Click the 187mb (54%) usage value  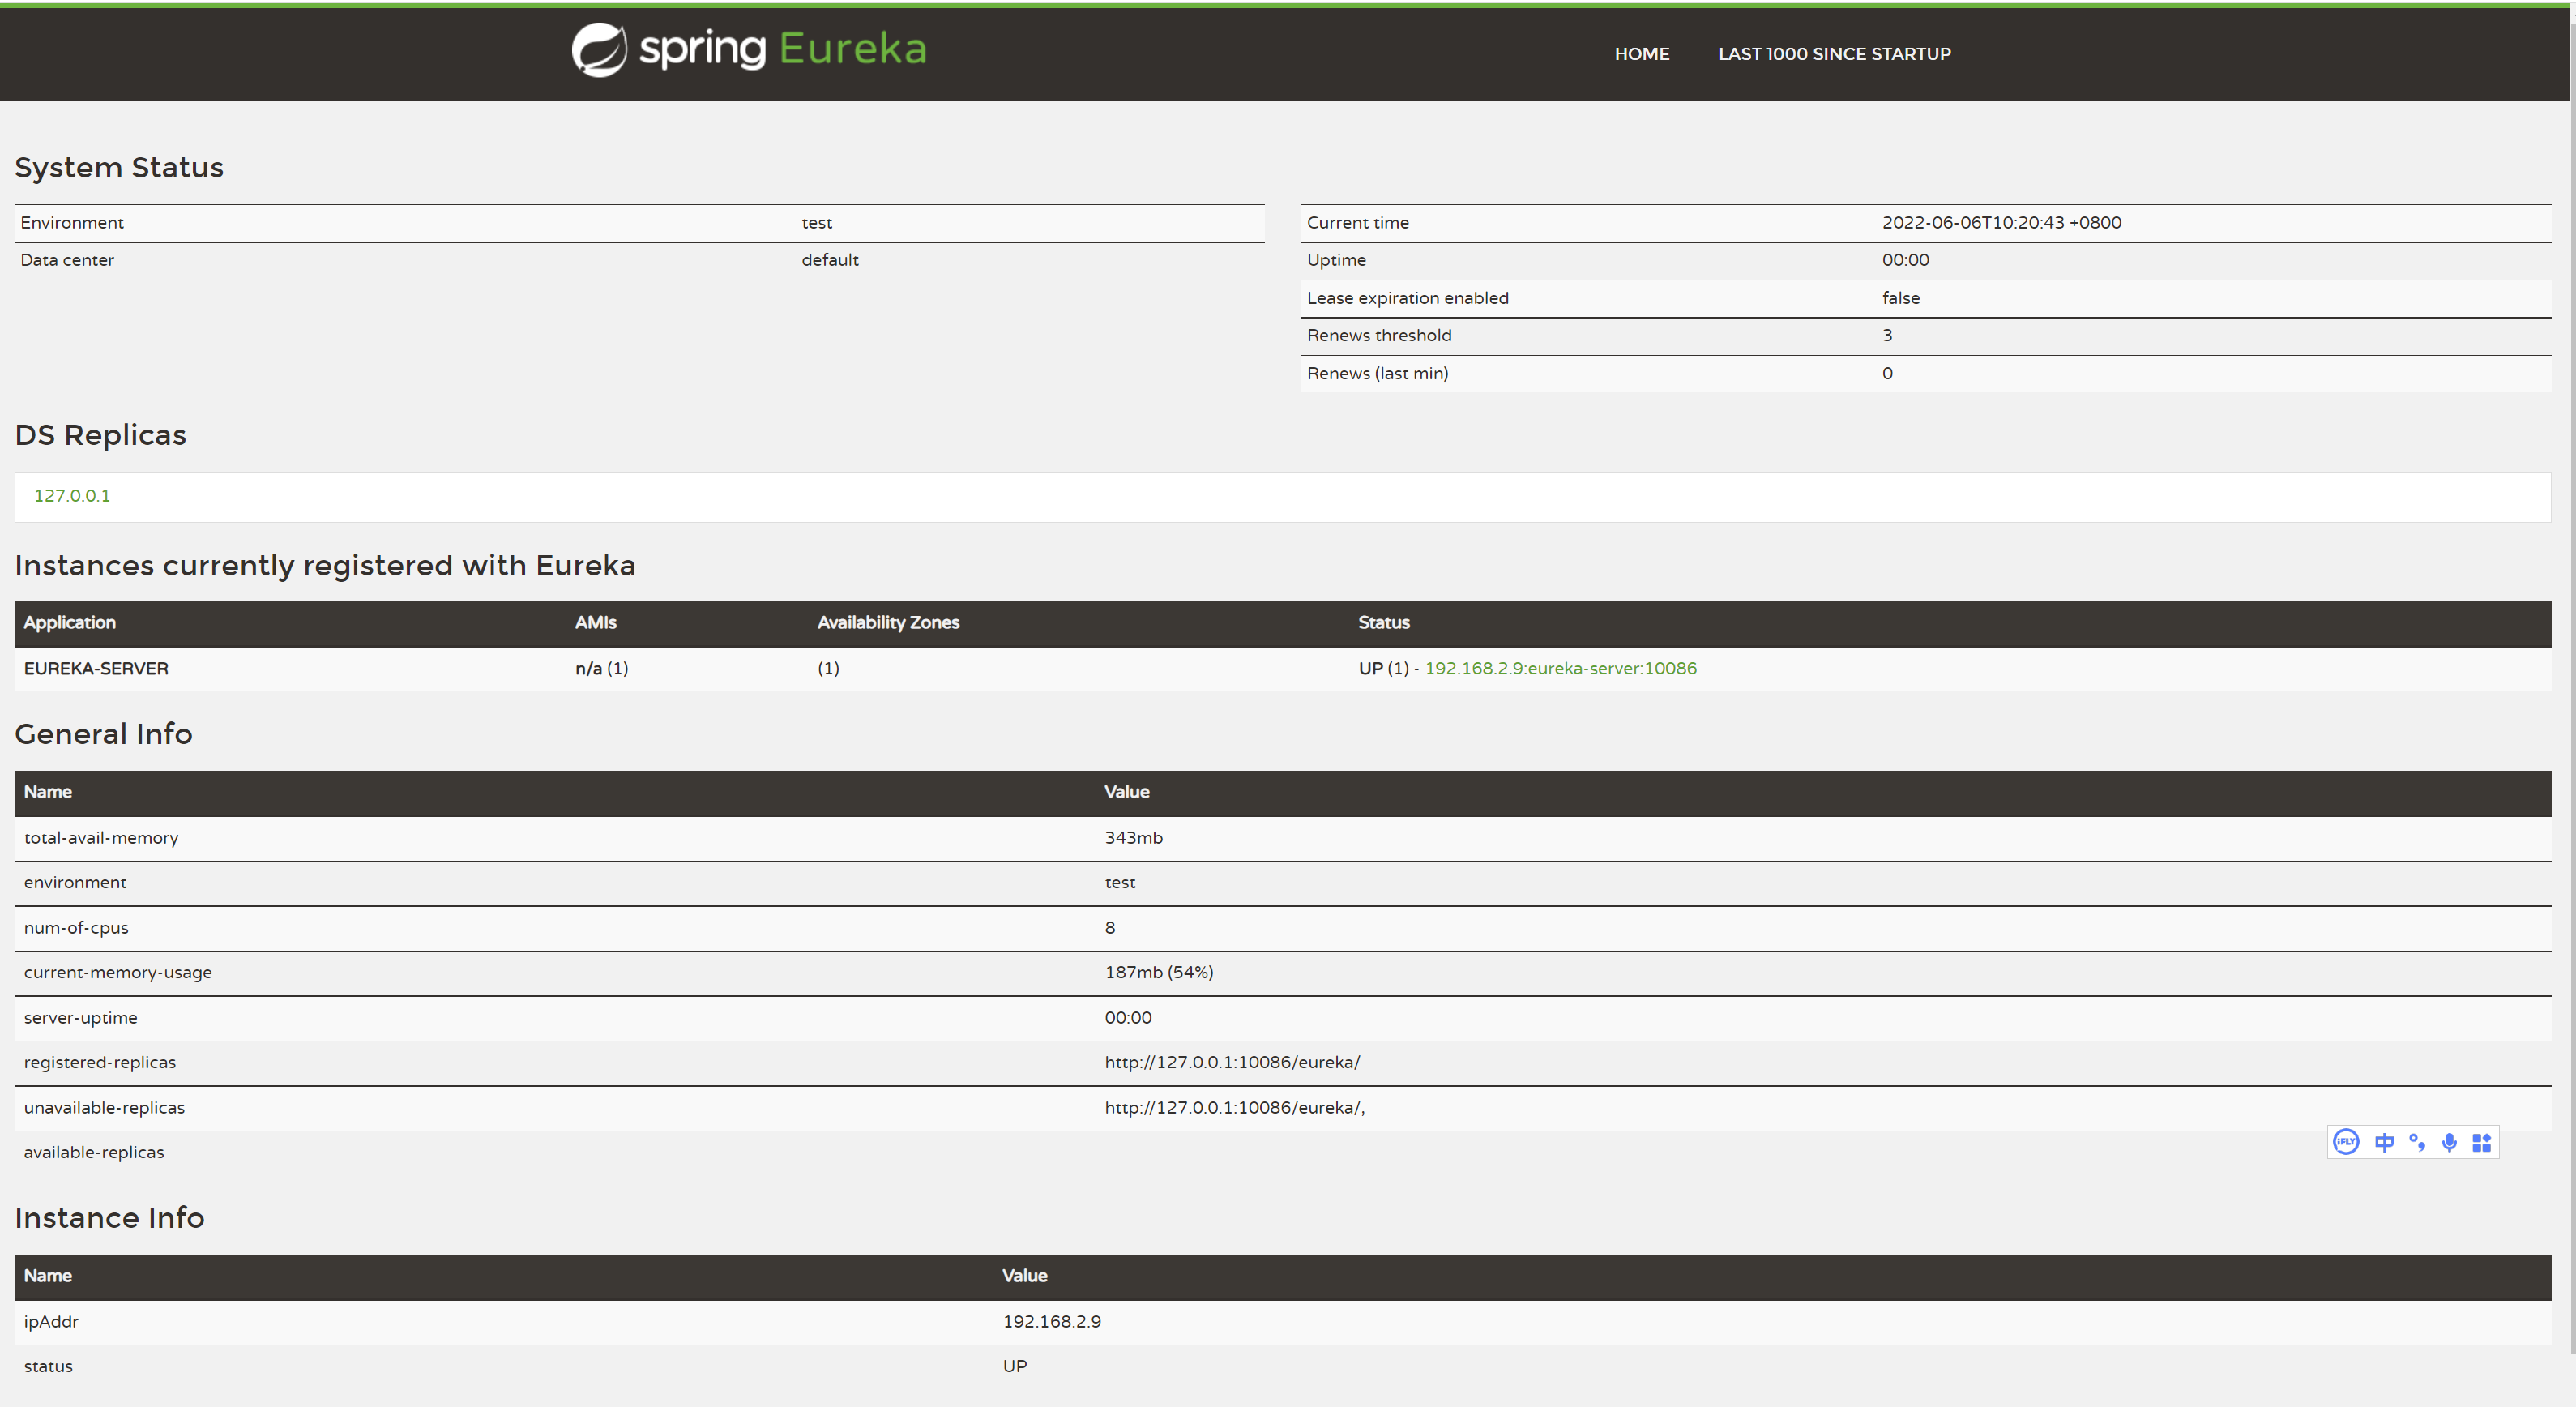(x=1159, y=973)
